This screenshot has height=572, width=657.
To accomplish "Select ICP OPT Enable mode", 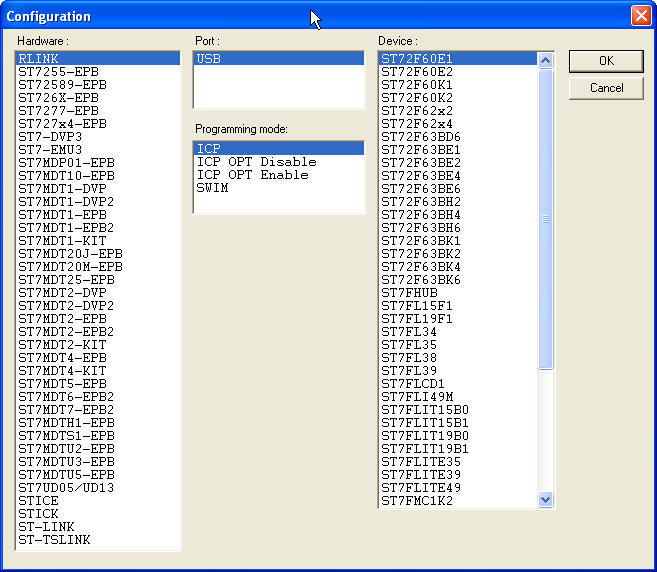I will [279, 174].
